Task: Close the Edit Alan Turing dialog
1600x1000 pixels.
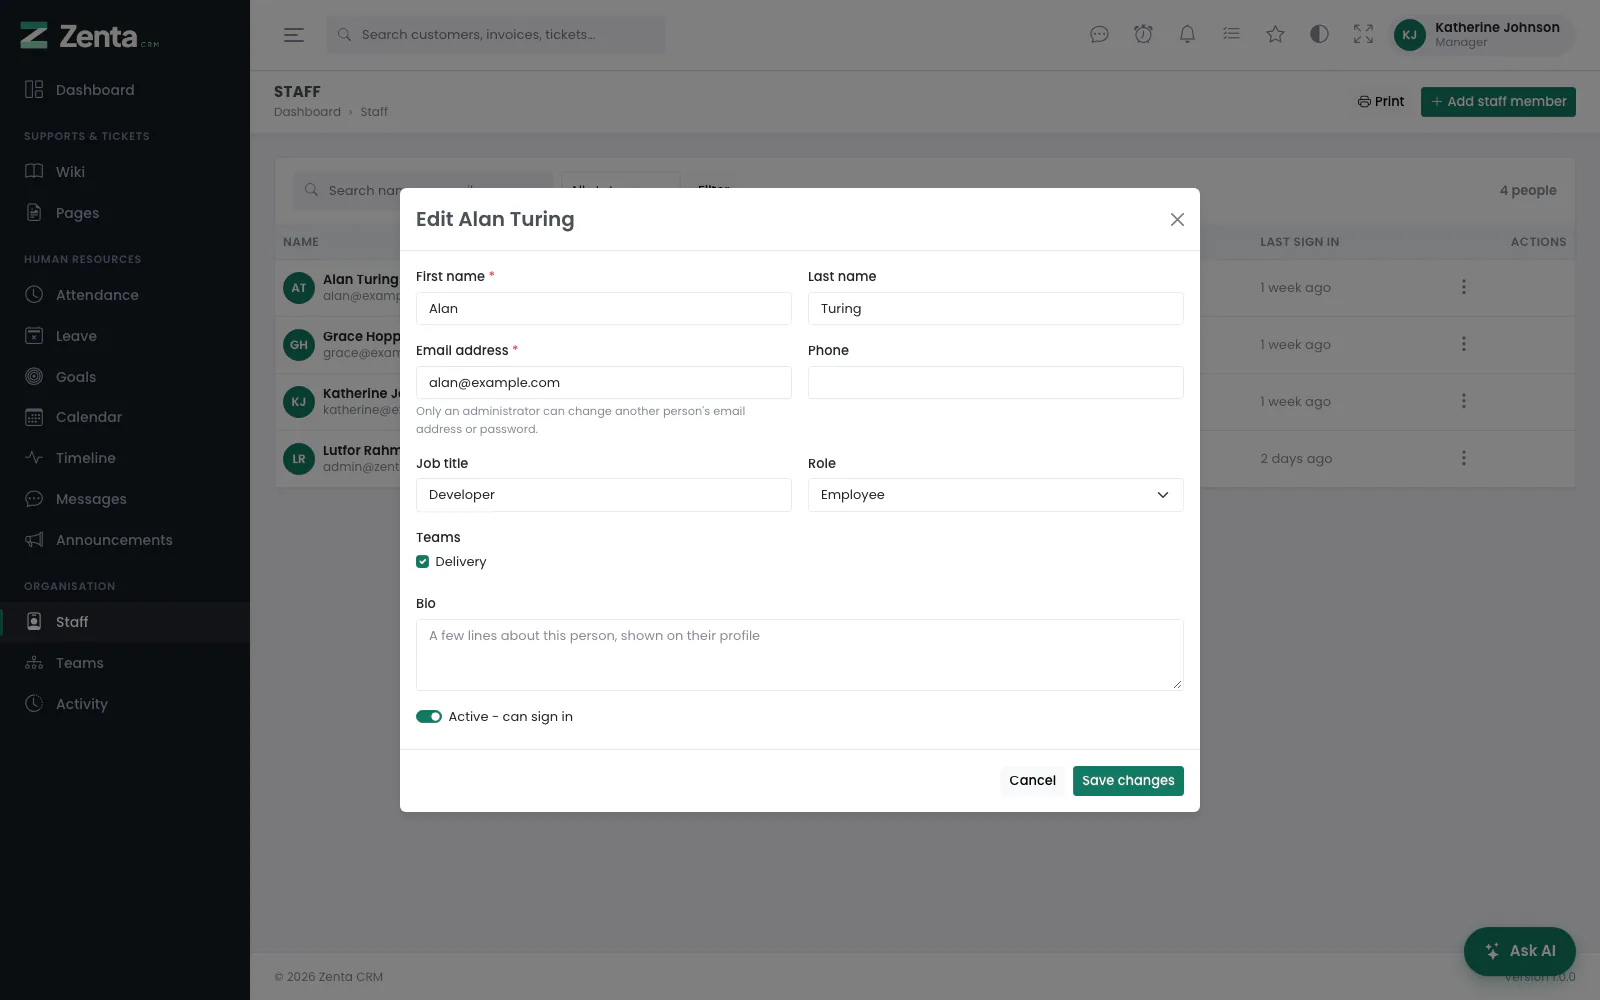Action: [1177, 219]
